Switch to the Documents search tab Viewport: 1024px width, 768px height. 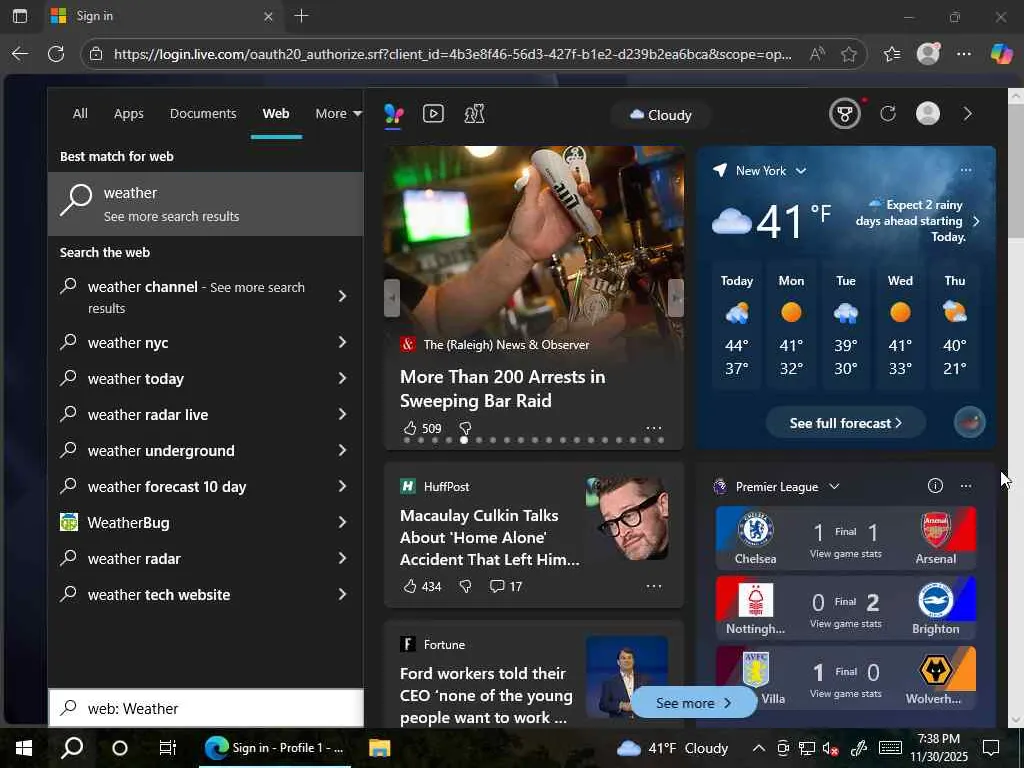(203, 114)
